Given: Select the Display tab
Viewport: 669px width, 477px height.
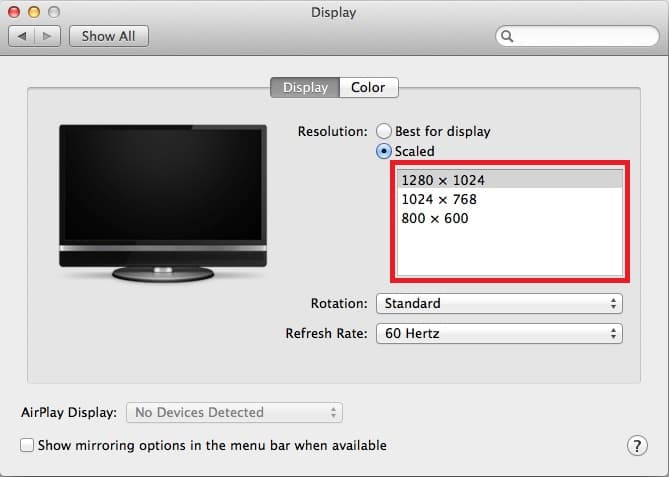Looking at the screenshot, I should [x=305, y=88].
